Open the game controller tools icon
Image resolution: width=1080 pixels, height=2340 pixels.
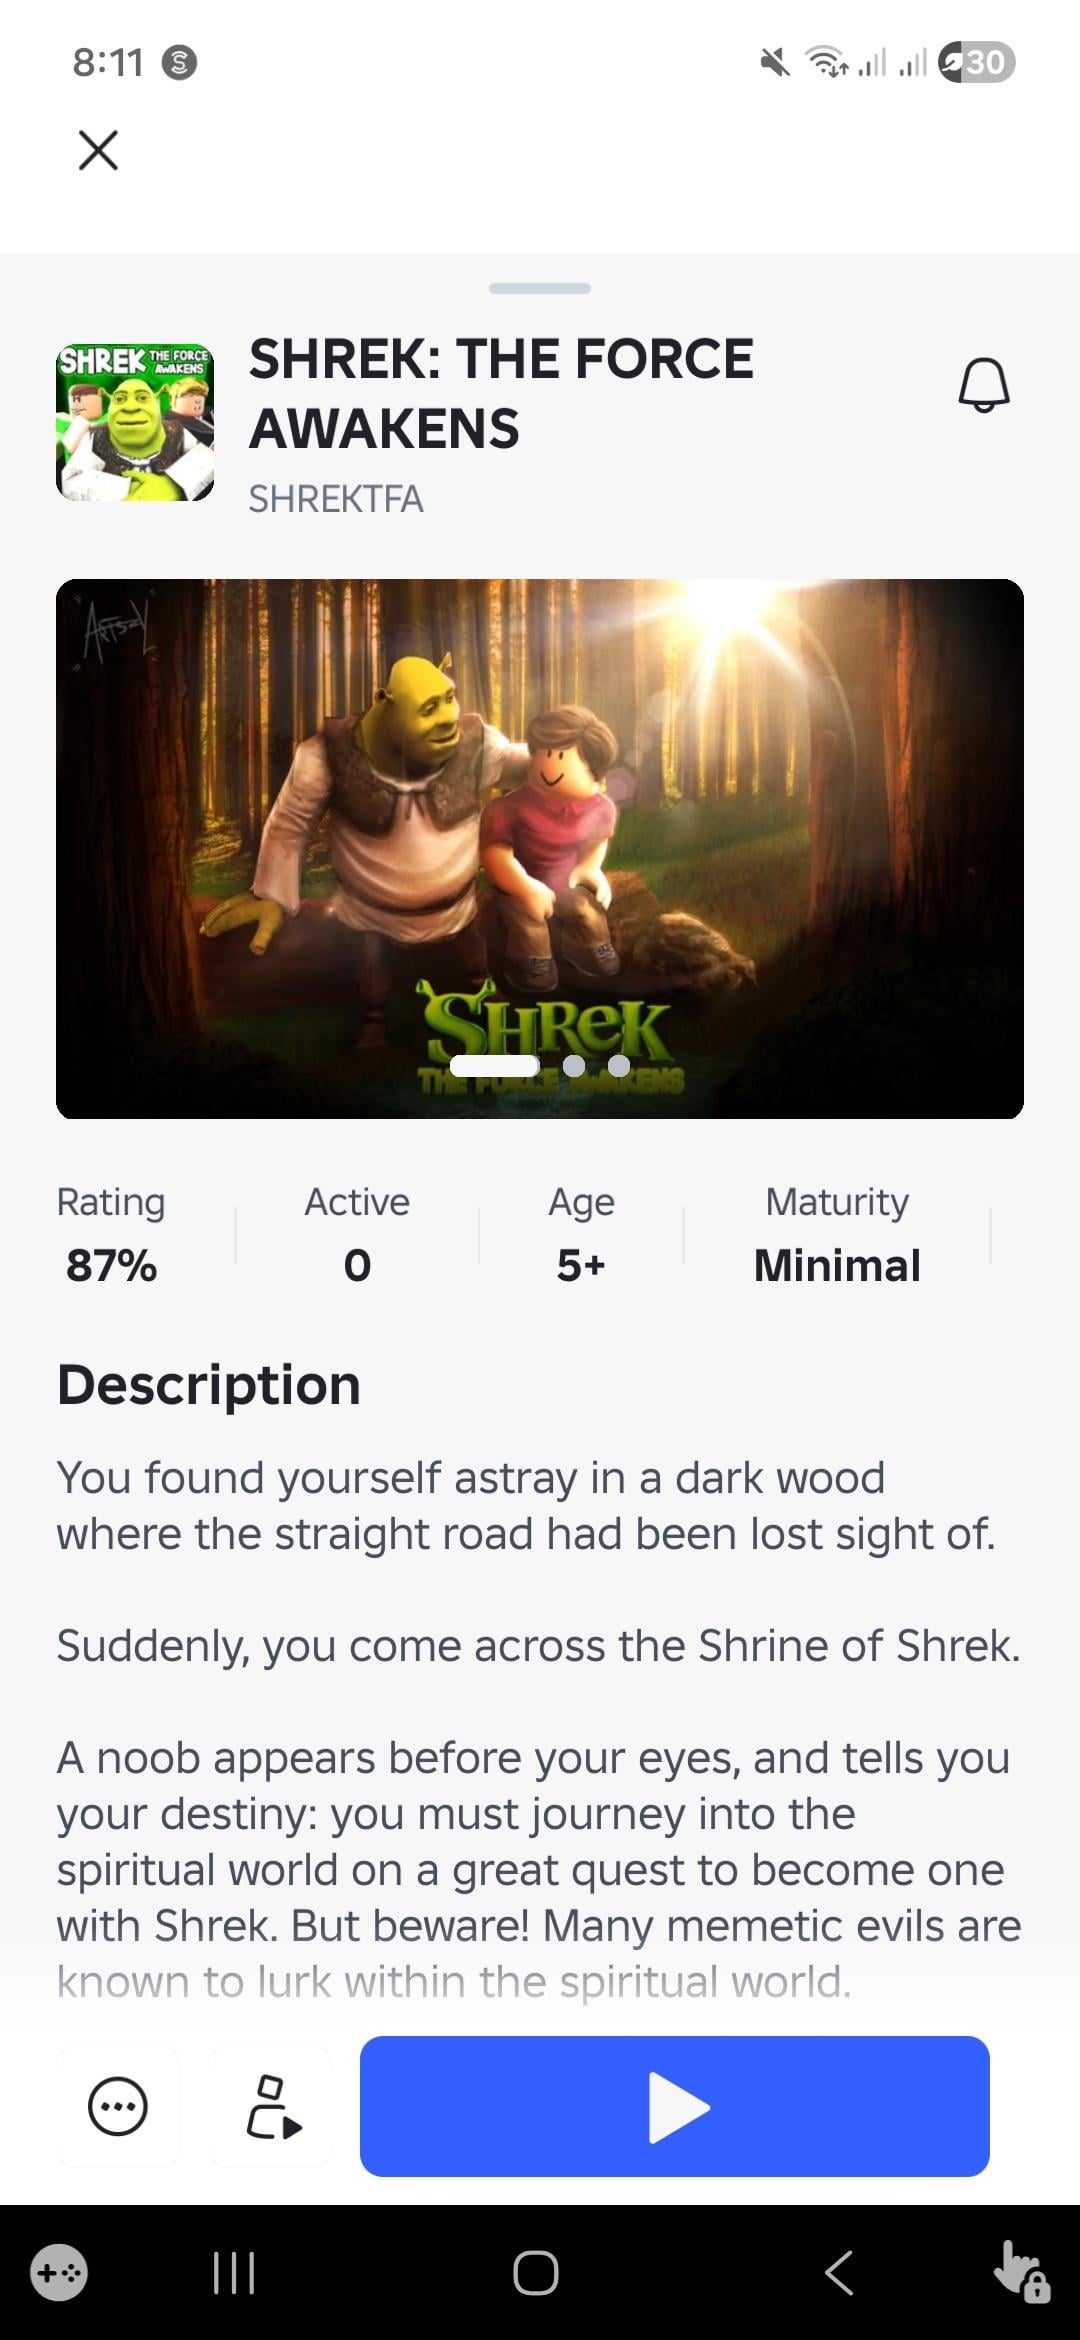pos(59,2273)
